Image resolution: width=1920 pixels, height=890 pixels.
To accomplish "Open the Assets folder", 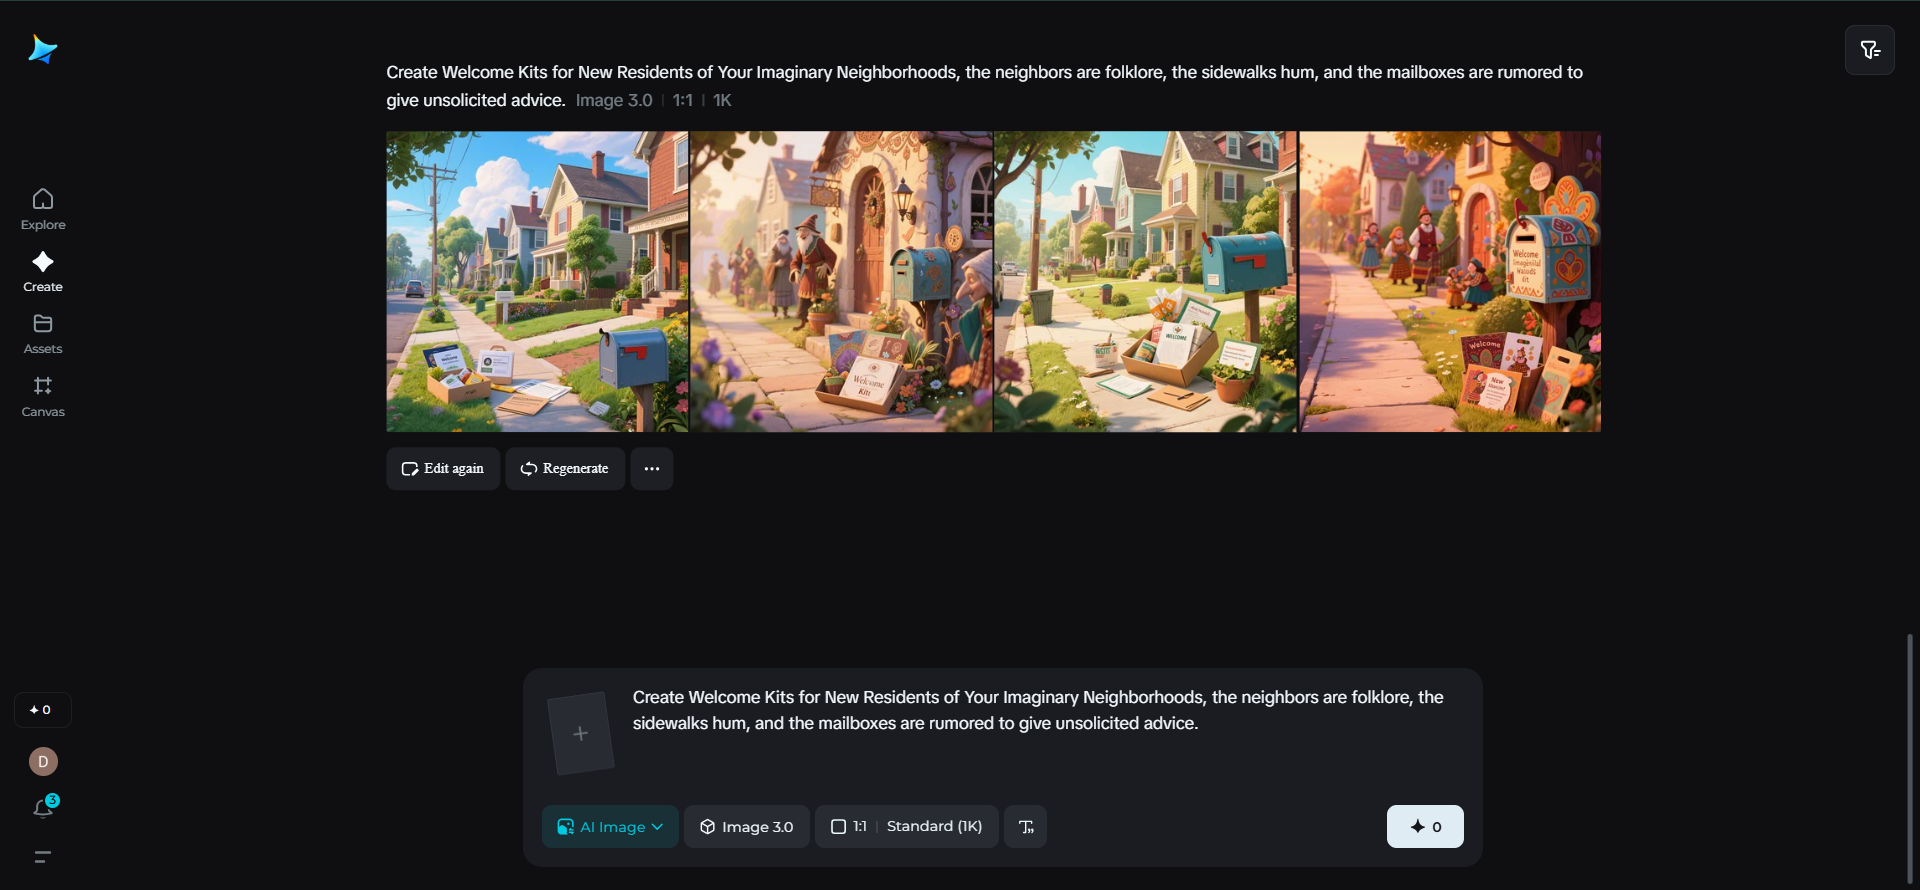I will click(43, 334).
